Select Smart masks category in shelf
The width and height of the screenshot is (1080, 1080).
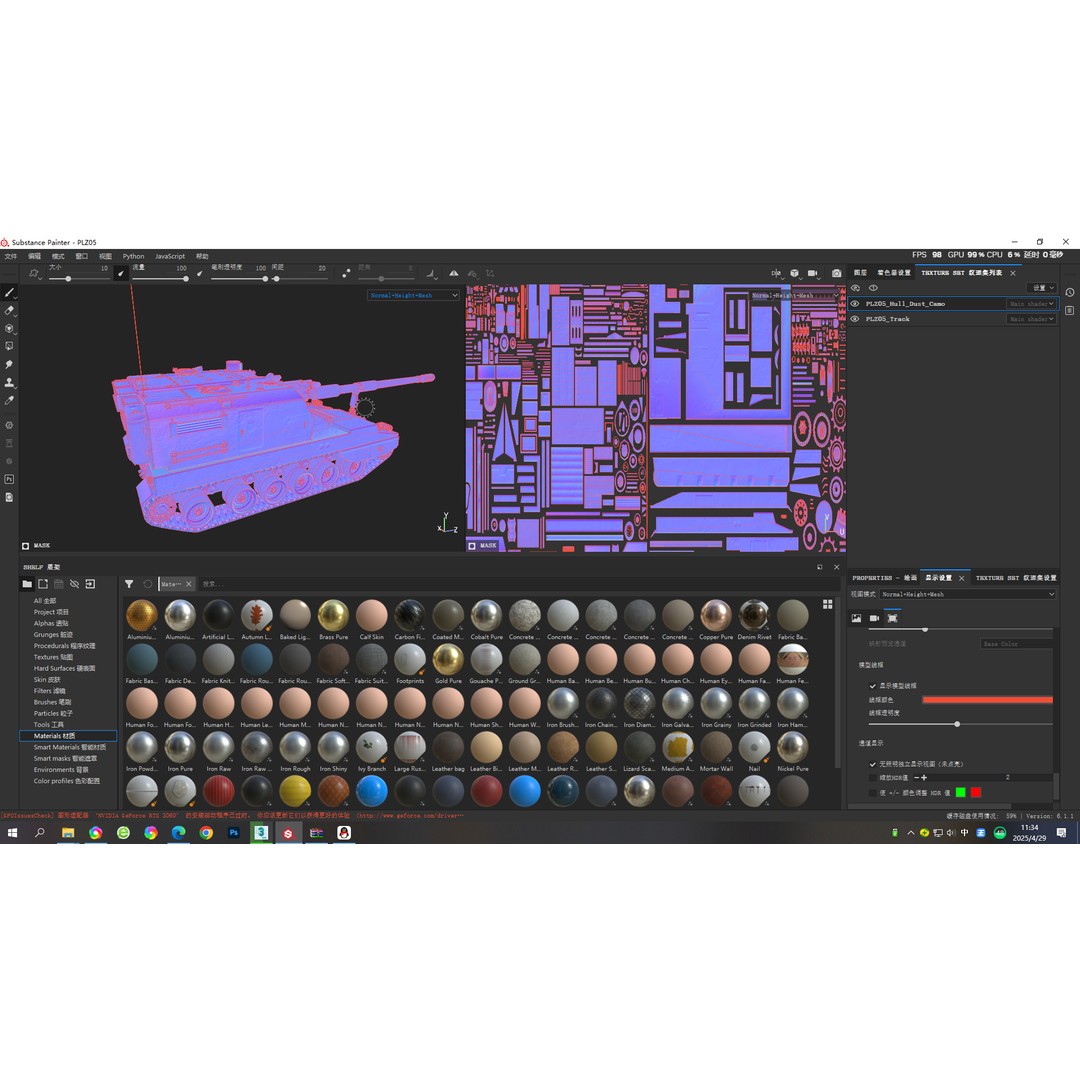click(65, 758)
